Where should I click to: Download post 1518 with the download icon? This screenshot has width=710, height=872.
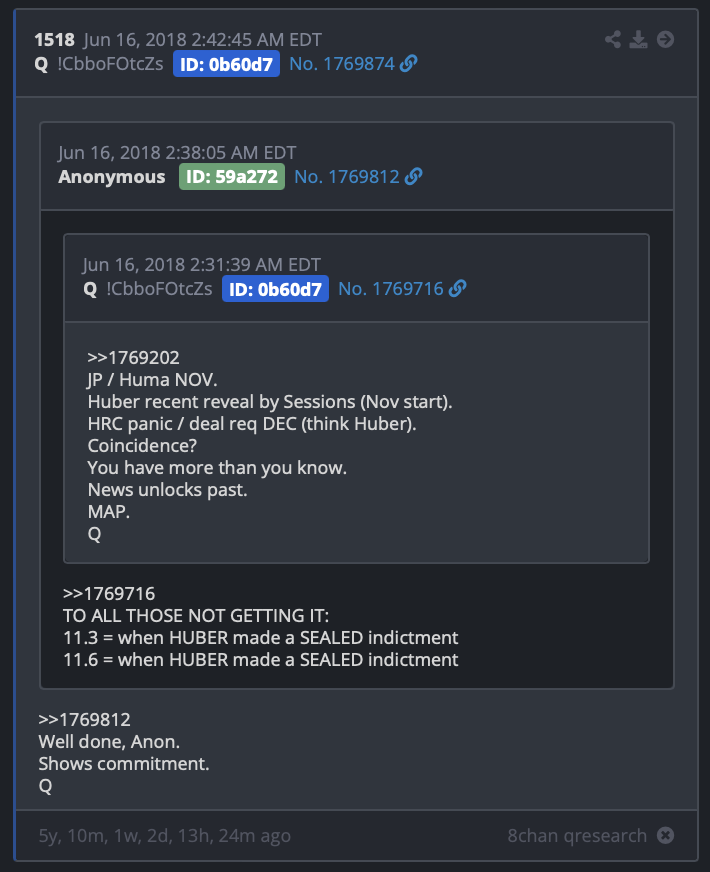coord(638,39)
